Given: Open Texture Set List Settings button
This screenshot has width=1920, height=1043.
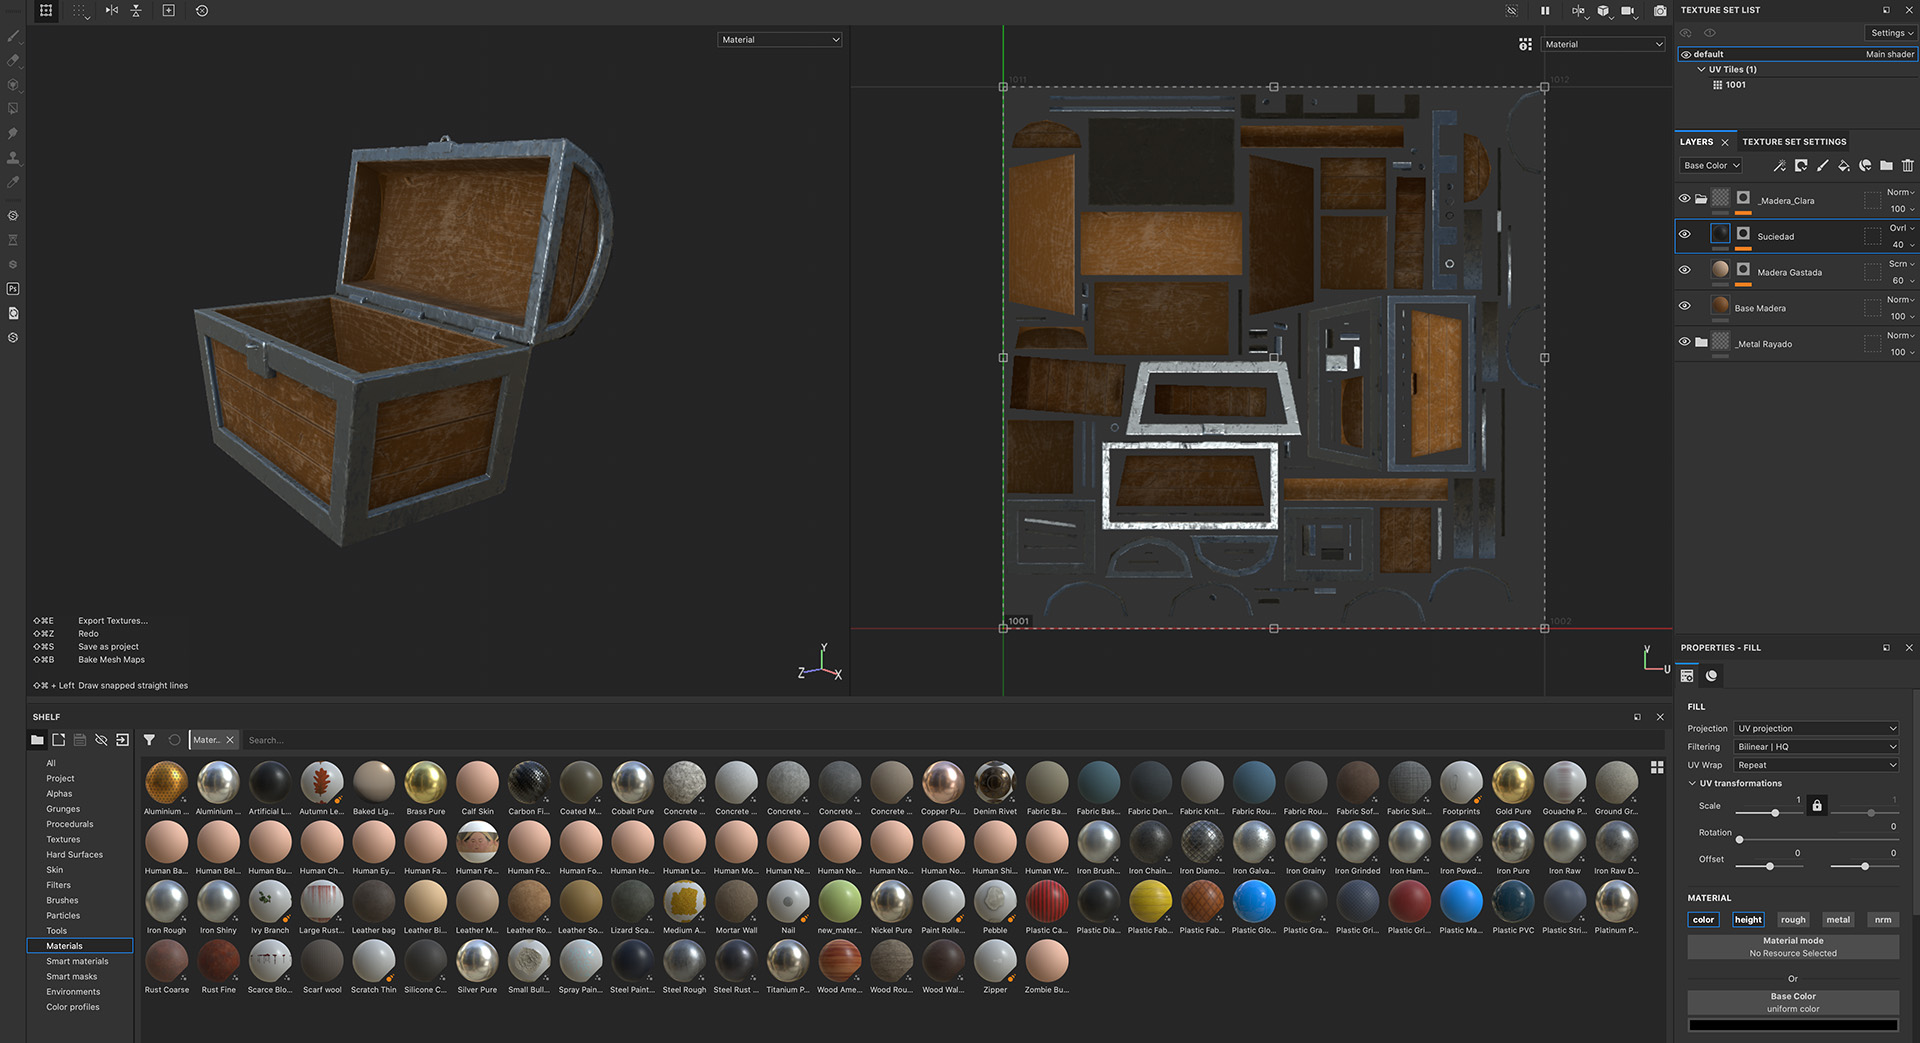Looking at the screenshot, I should [1891, 33].
